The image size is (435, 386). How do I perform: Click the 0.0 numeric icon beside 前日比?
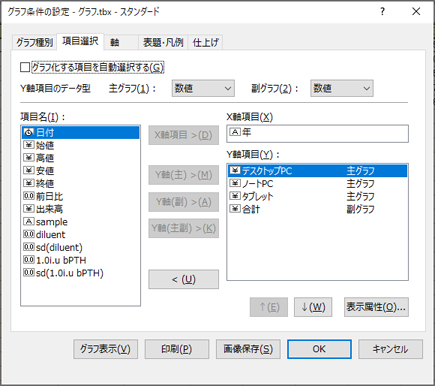tap(29, 196)
